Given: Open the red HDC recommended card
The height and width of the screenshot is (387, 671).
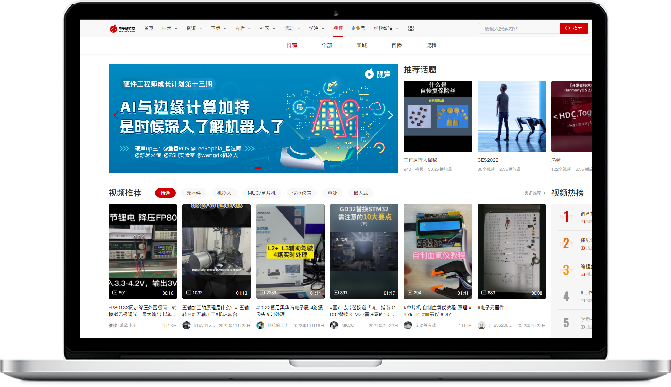Looking at the screenshot, I should click(x=572, y=116).
